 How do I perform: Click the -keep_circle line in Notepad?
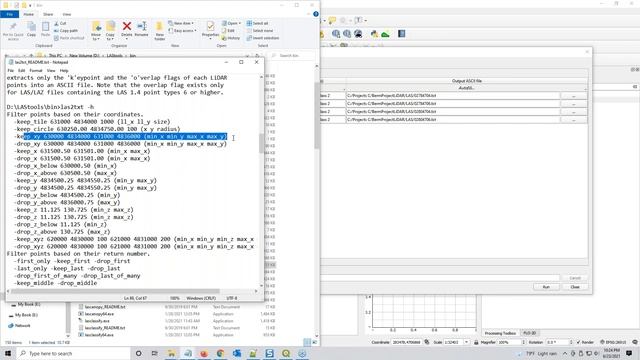coord(97,129)
